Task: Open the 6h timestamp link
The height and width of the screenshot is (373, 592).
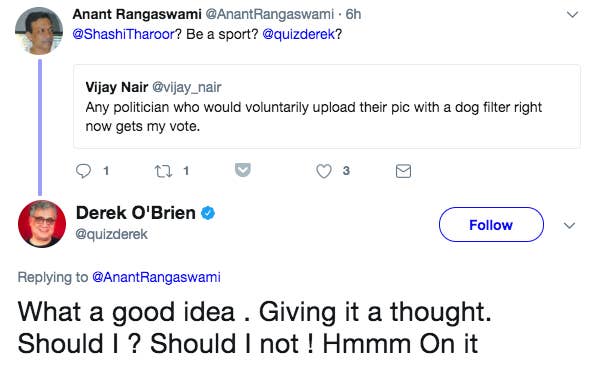Action: pyautogui.click(x=353, y=14)
